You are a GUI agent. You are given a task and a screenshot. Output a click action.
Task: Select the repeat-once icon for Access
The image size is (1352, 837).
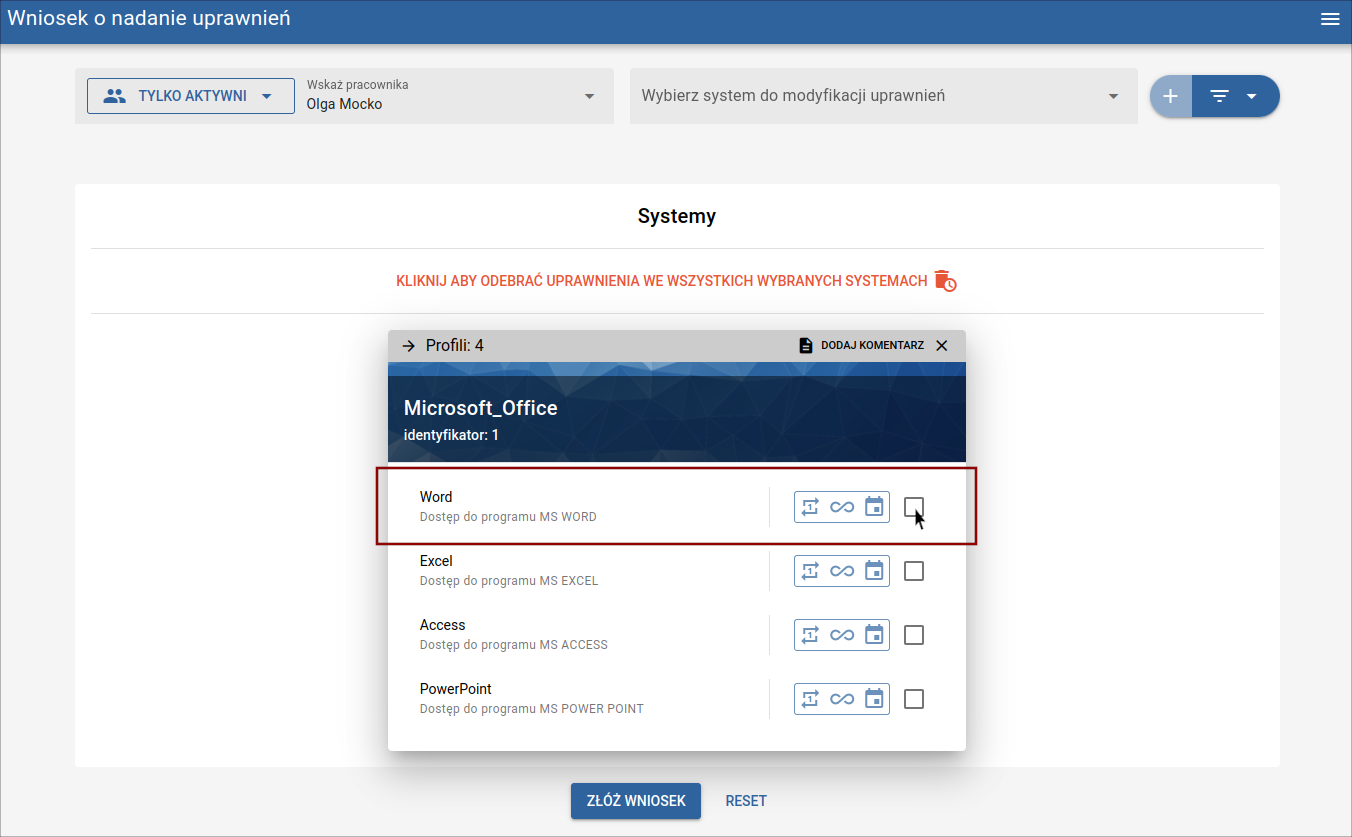[x=810, y=635]
